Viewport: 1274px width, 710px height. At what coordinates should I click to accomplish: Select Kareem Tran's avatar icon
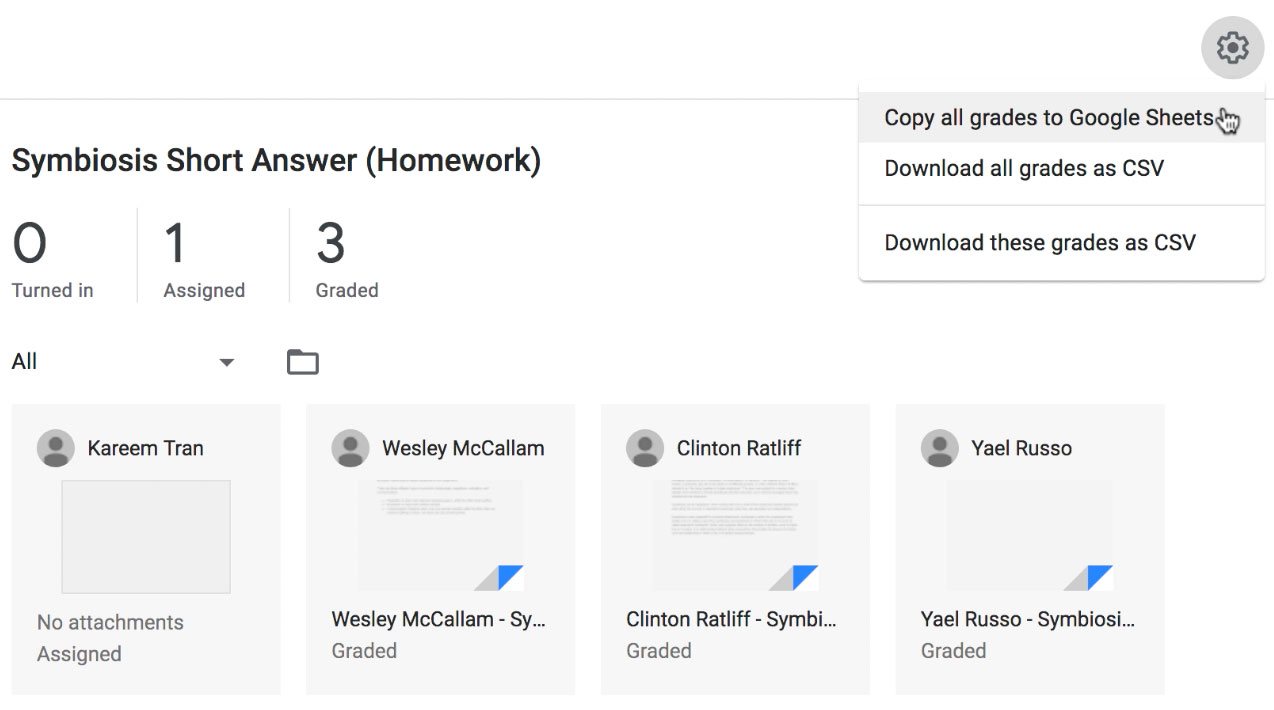[x=55, y=448]
